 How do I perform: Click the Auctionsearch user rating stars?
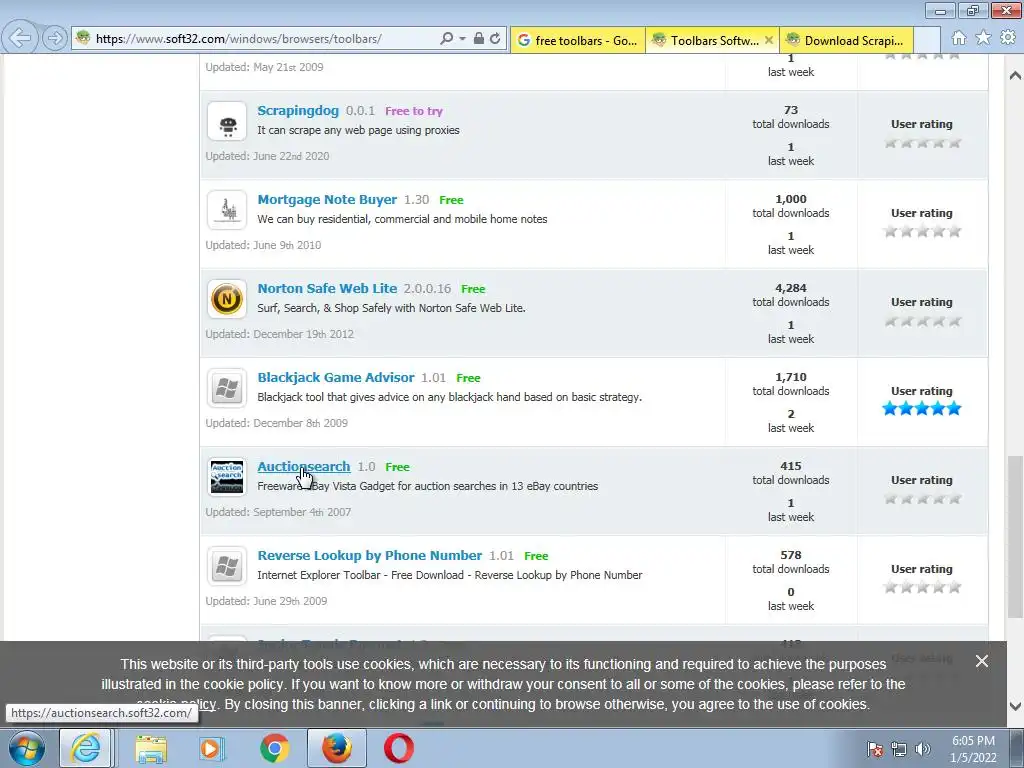tap(922, 499)
